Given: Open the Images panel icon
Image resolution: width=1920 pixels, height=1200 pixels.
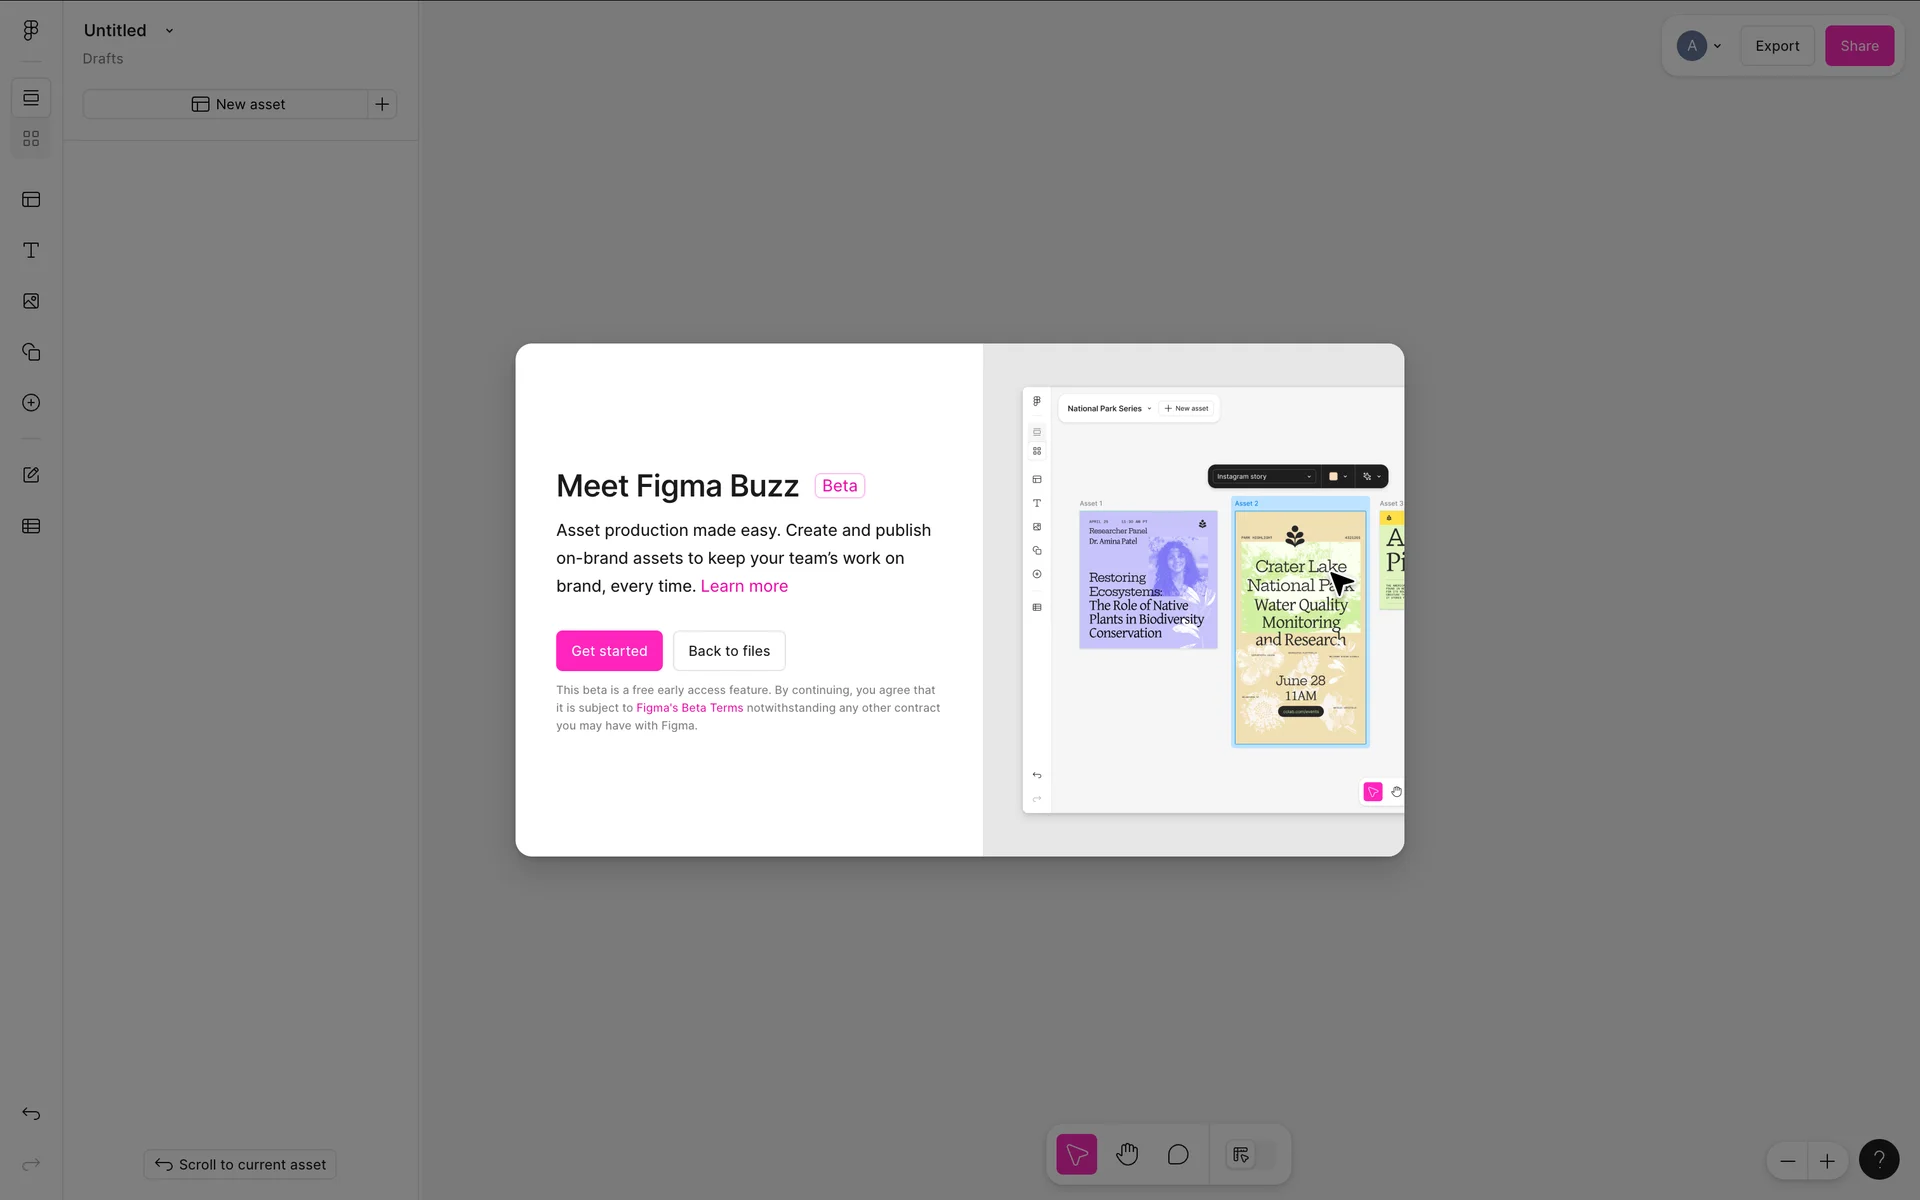Looking at the screenshot, I should click(x=31, y=301).
